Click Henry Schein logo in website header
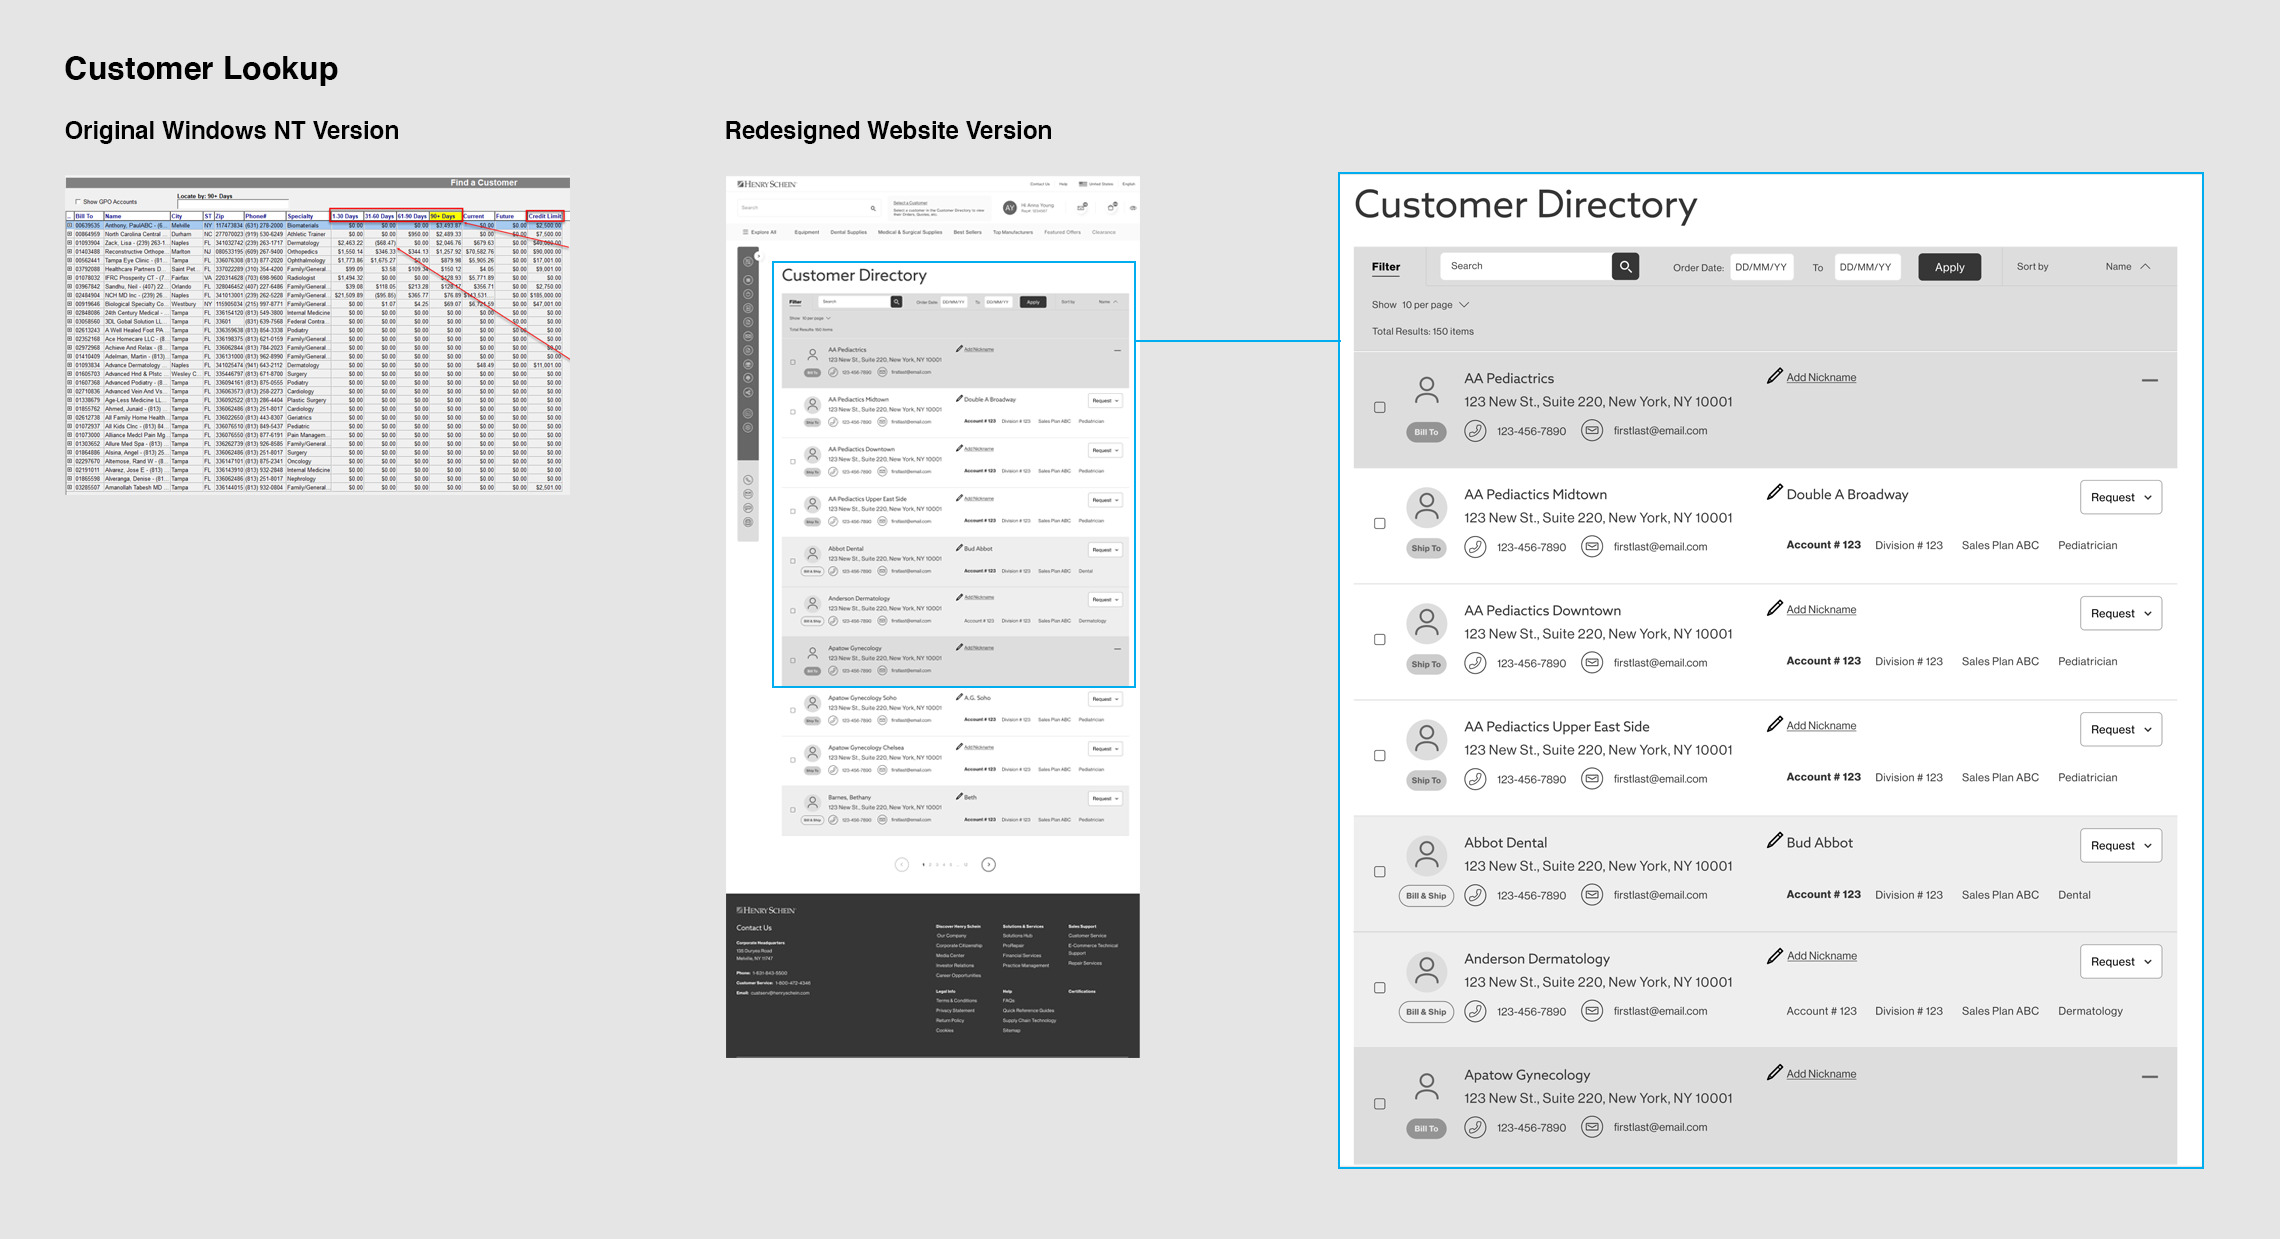 767,184
